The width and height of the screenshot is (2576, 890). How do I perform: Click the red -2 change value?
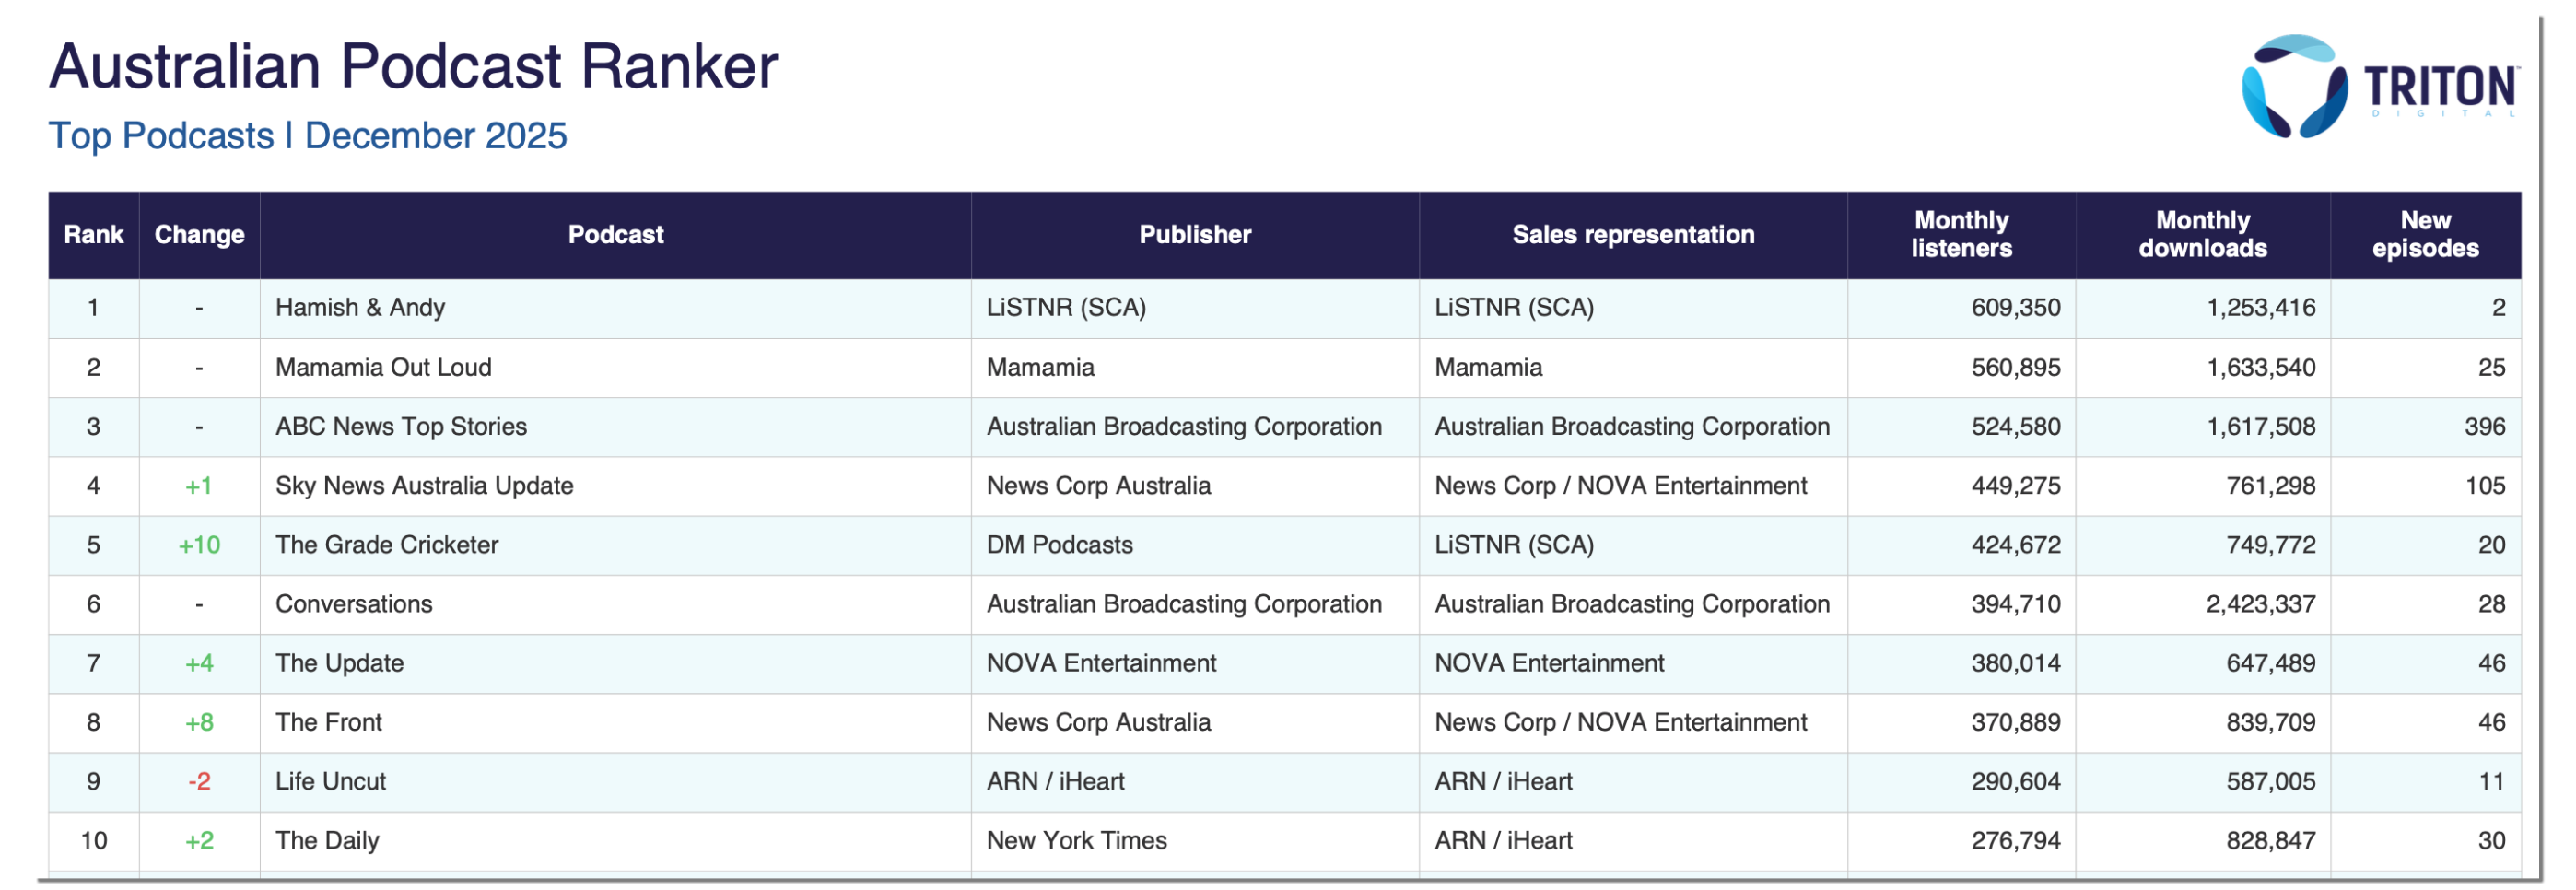(x=199, y=782)
